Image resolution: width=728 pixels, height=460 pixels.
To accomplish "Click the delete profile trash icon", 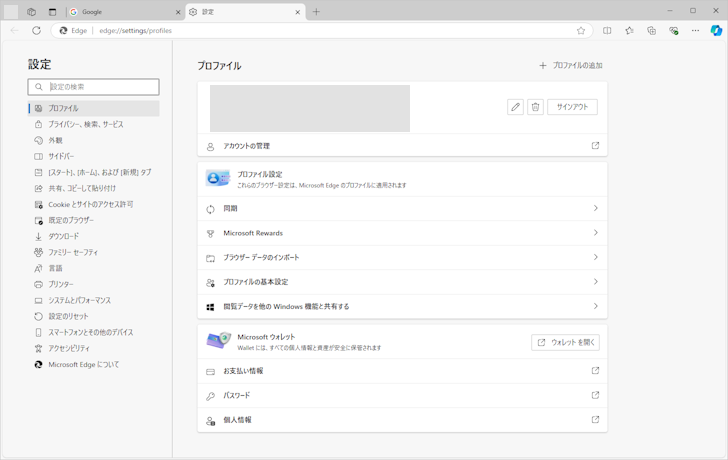I will click(x=535, y=107).
